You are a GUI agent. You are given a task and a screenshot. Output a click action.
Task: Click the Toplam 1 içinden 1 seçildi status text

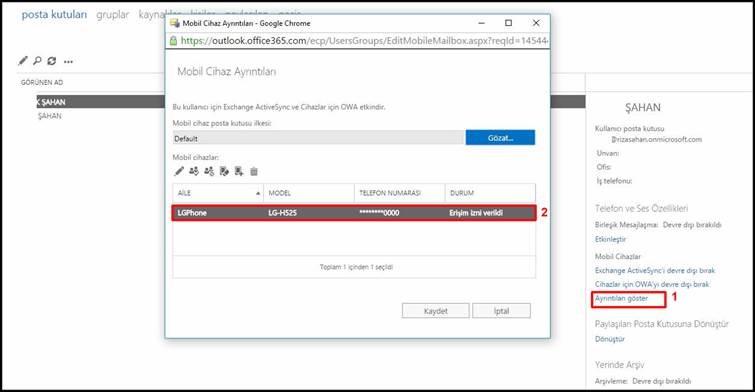pyautogui.click(x=356, y=267)
